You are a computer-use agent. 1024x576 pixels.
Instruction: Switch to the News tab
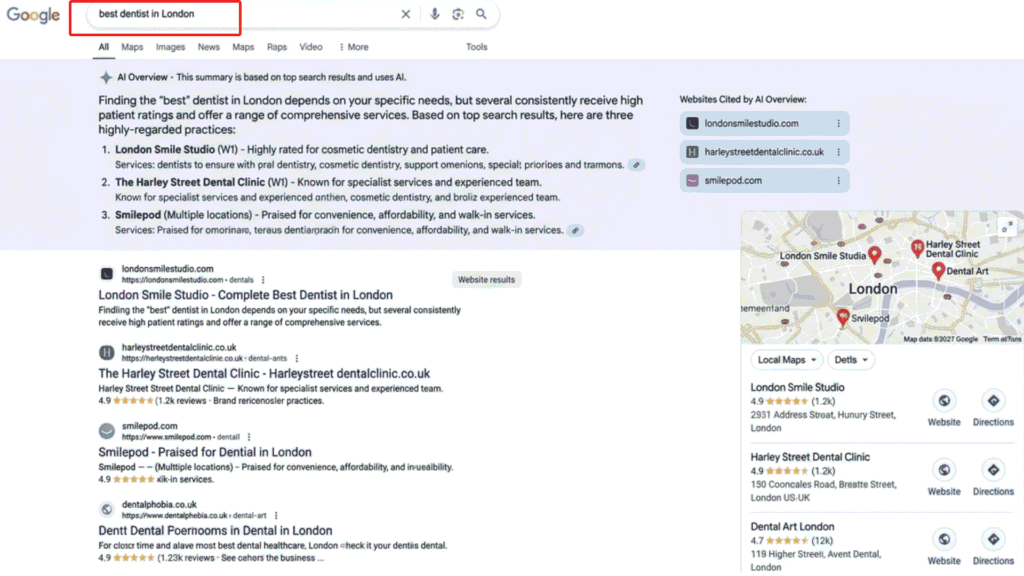pyautogui.click(x=208, y=47)
